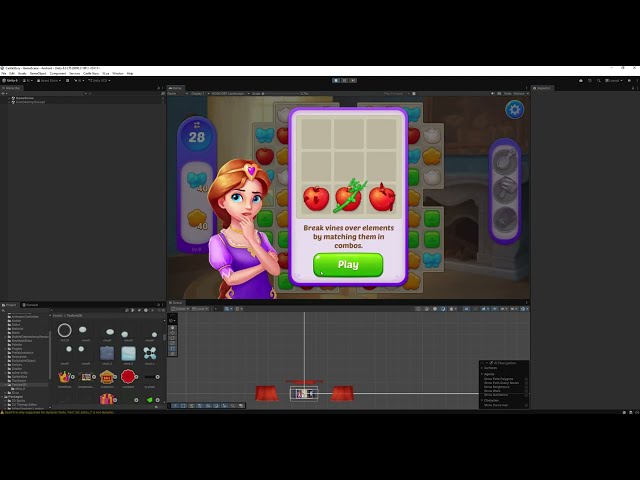Select the four-circle cross texture thumbnail
Viewport: 640px width, 480px height.
click(x=150, y=353)
